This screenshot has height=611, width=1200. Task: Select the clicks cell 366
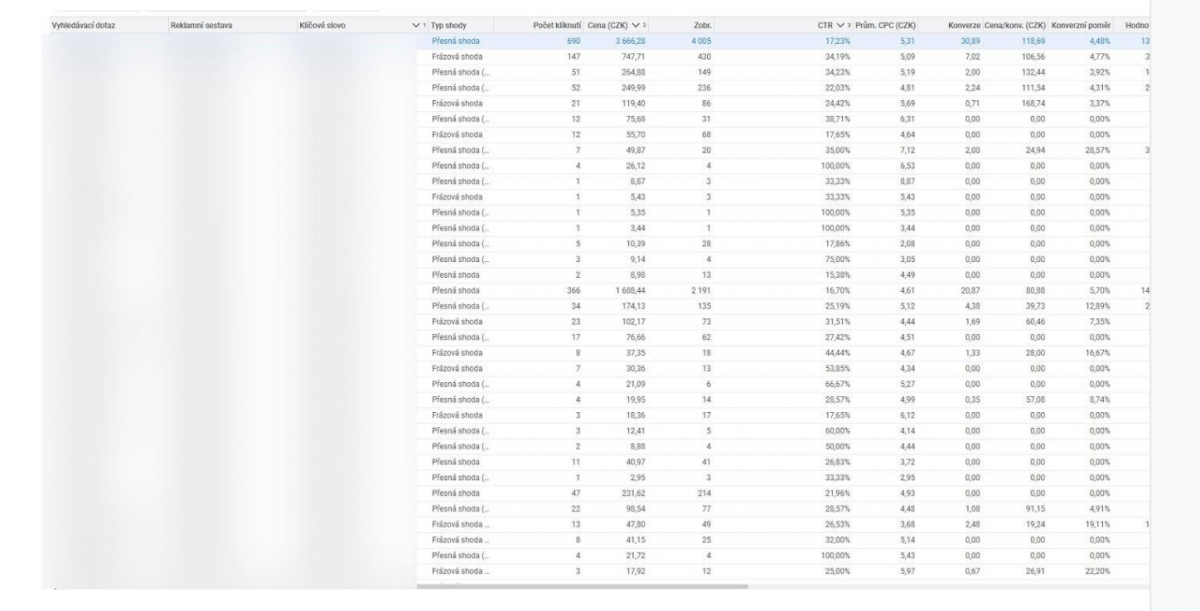coord(574,290)
